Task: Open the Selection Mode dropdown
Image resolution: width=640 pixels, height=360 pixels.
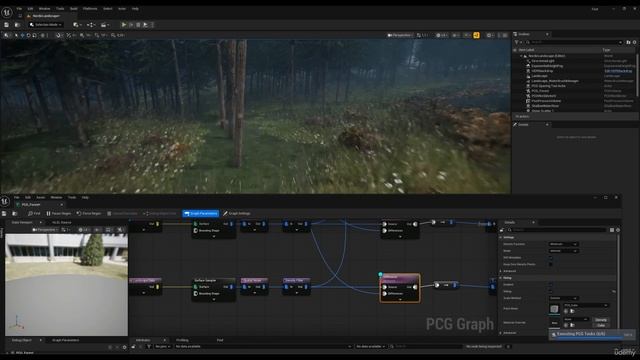Action: click(46, 25)
